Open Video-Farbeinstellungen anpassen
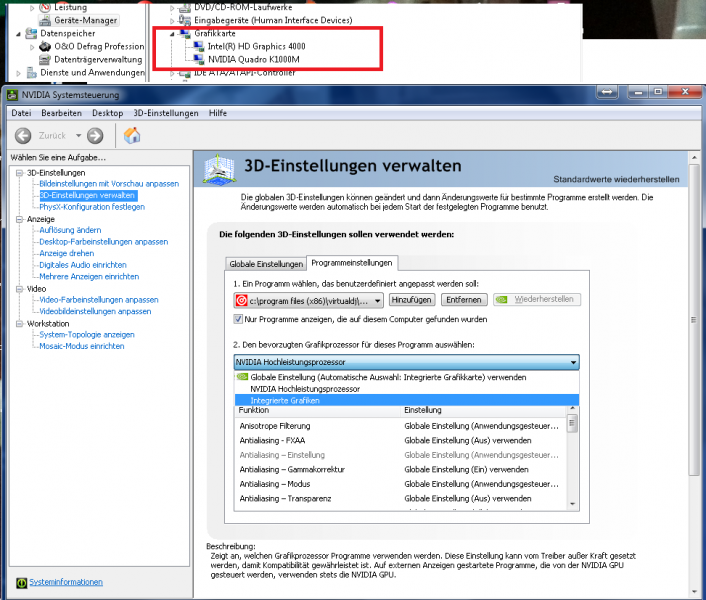The height and width of the screenshot is (600, 706). 99,300
